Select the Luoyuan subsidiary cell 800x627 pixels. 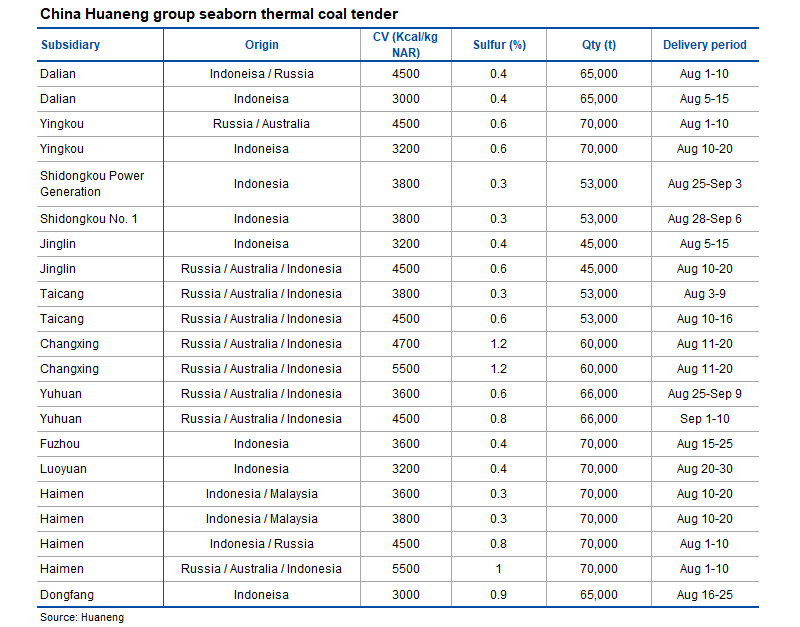click(63, 469)
